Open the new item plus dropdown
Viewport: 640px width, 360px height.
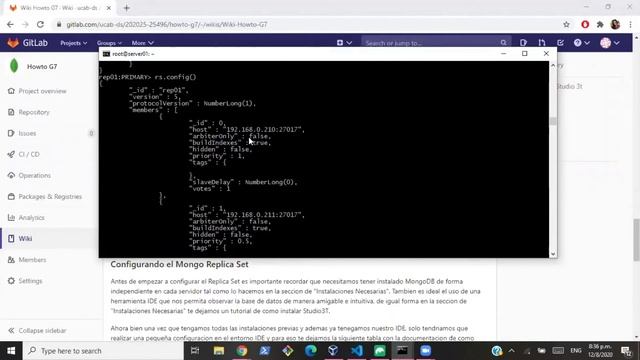[x=344, y=42]
